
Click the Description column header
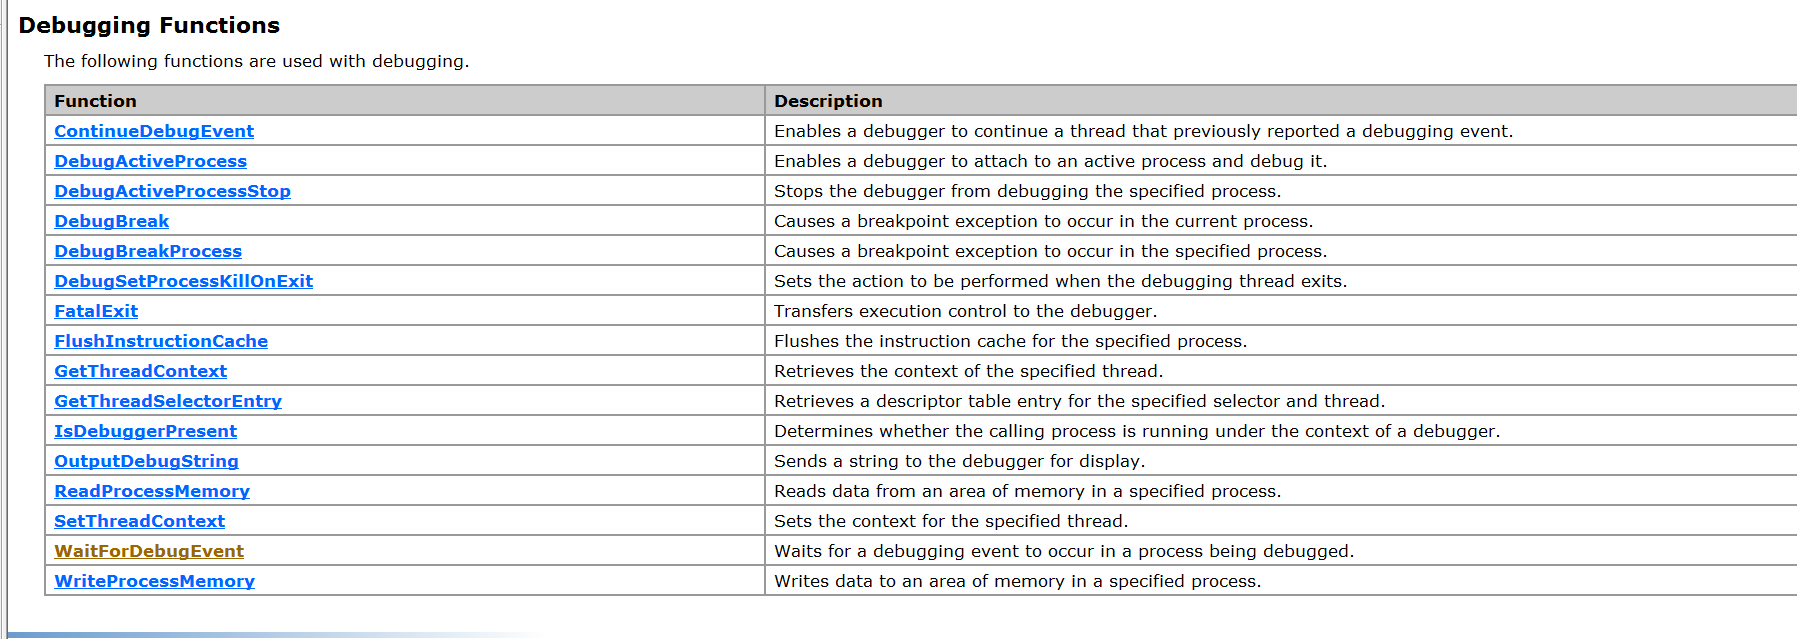tap(828, 101)
